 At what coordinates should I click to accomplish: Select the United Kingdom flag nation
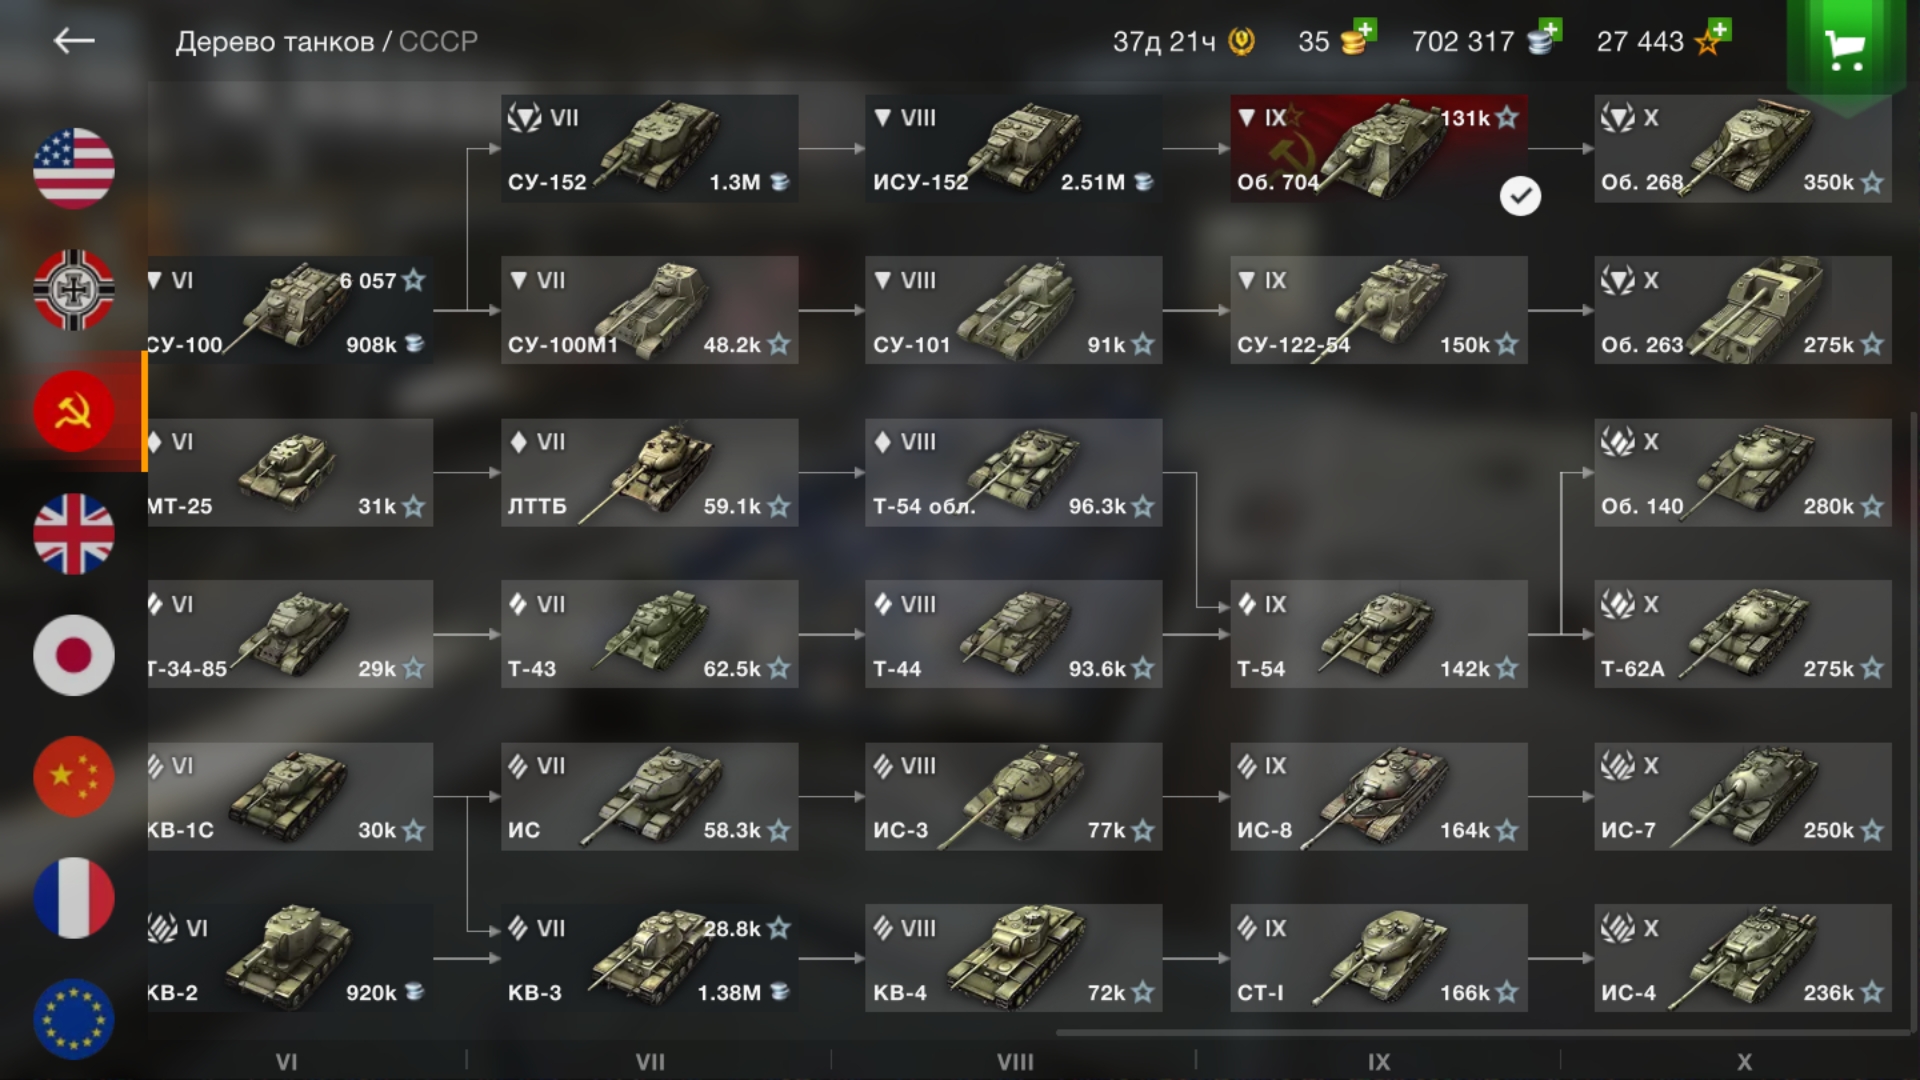(74, 533)
